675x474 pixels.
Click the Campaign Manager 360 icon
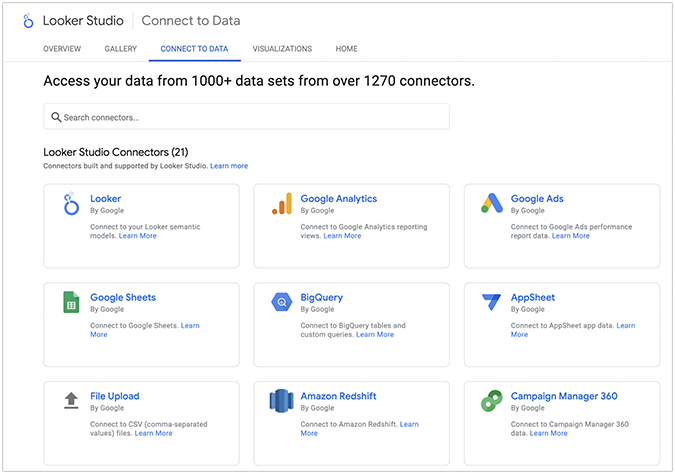(492, 401)
